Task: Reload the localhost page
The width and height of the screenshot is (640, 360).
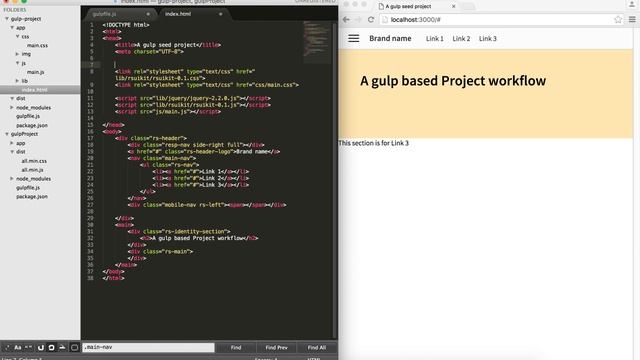Action: click(371, 19)
